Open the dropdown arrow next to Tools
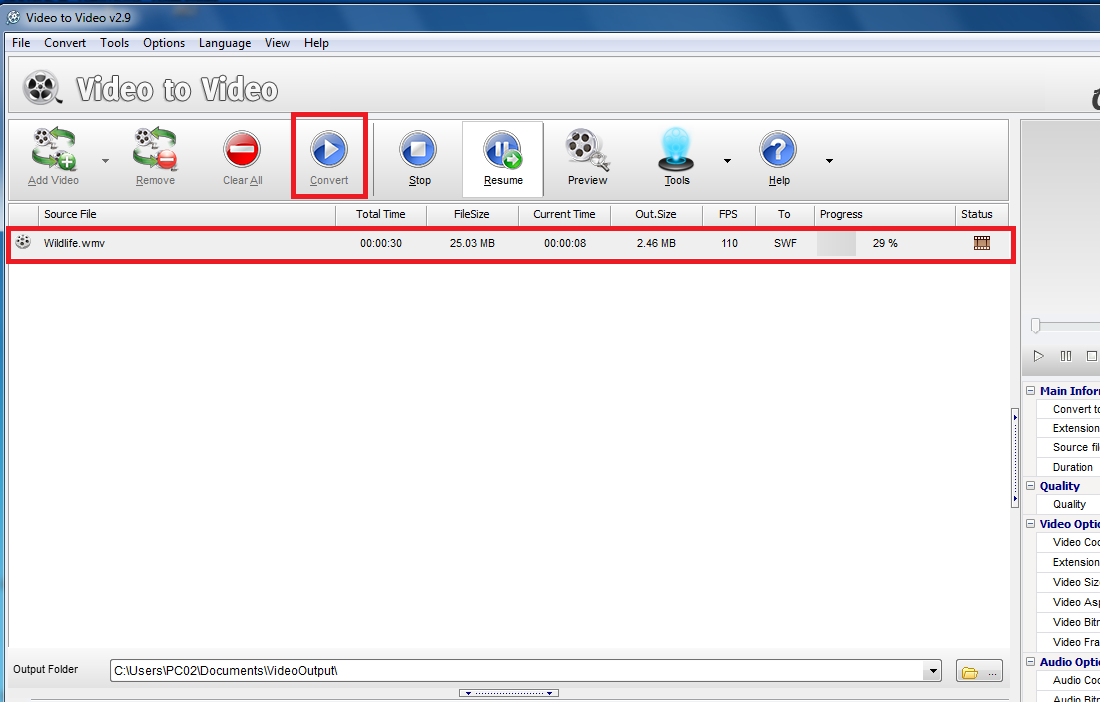 tap(727, 161)
